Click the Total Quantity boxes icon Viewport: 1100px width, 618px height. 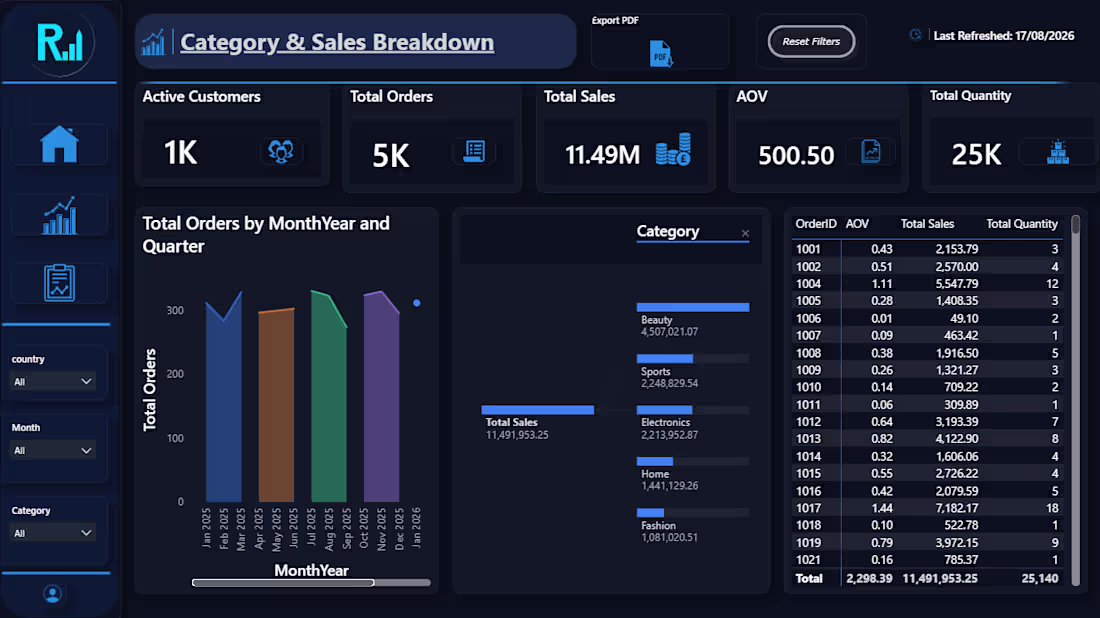[1058, 152]
